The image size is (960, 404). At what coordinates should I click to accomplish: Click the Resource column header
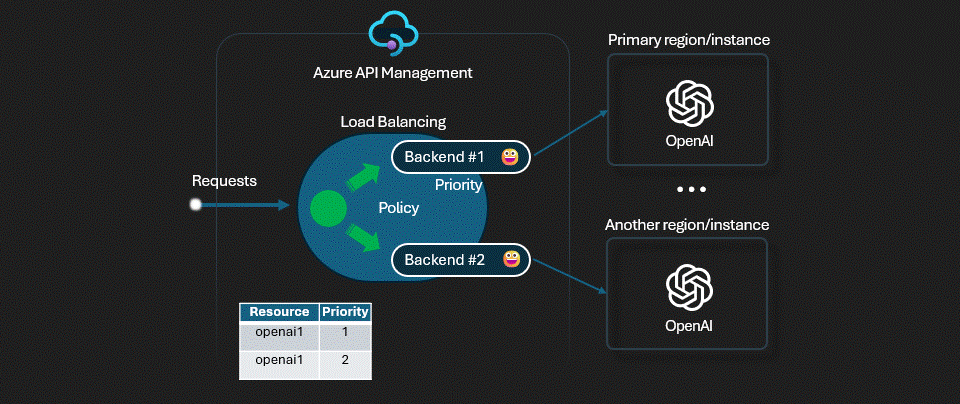(x=279, y=312)
